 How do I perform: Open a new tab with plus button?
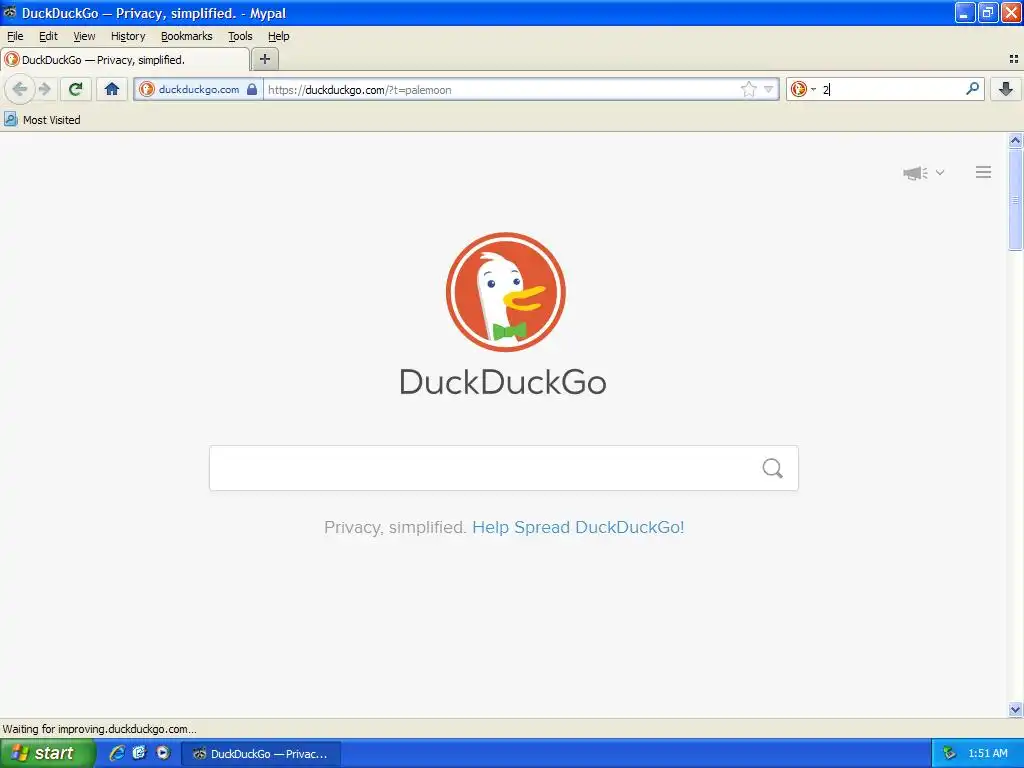coord(264,59)
